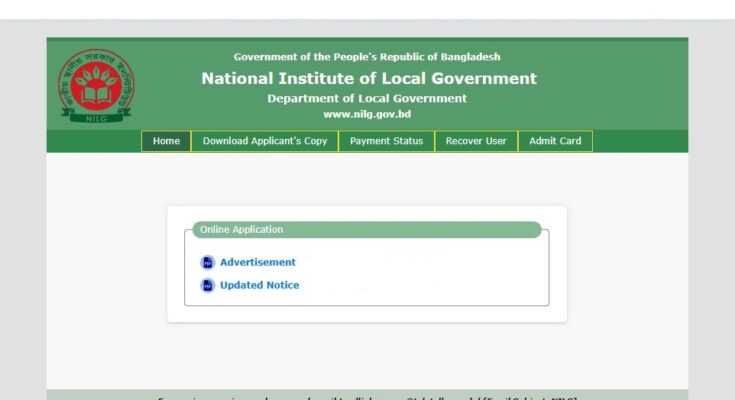This screenshot has width=735, height=400.
Task: Go to the Home menu item
Action: 166,141
